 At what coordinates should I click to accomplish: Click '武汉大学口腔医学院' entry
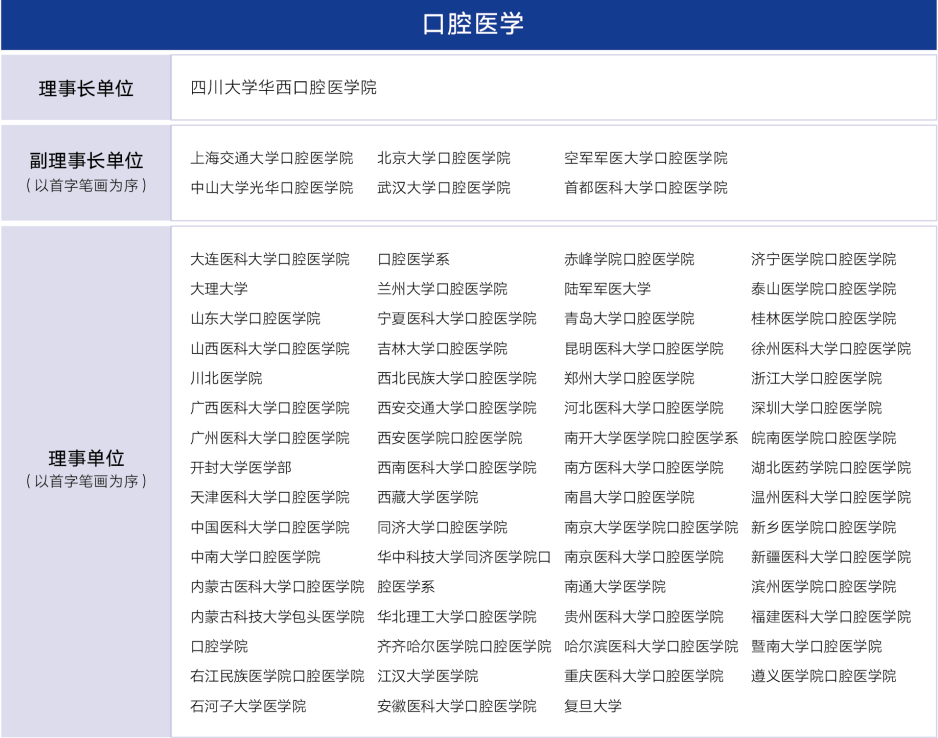pos(444,188)
